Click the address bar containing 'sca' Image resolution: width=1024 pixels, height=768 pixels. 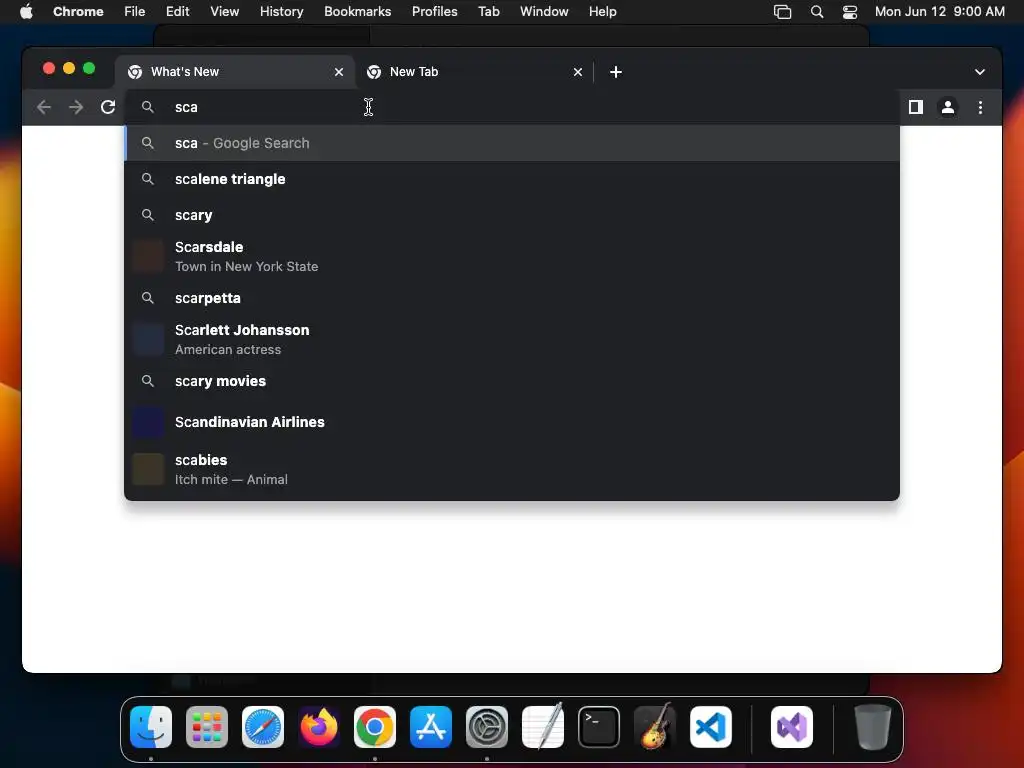tap(511, 107)
